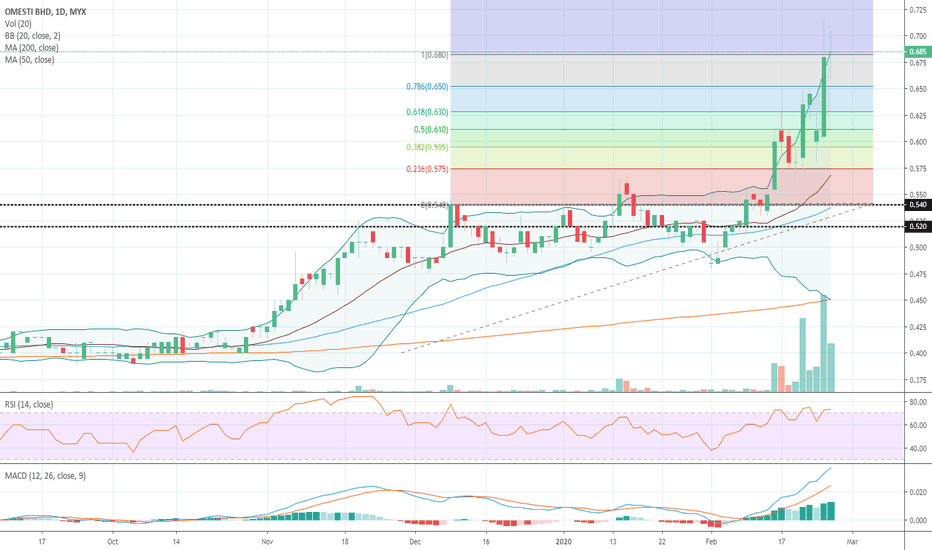Select the RSI (14, close) pane label

pyautogui.click(x=29, y=404)
